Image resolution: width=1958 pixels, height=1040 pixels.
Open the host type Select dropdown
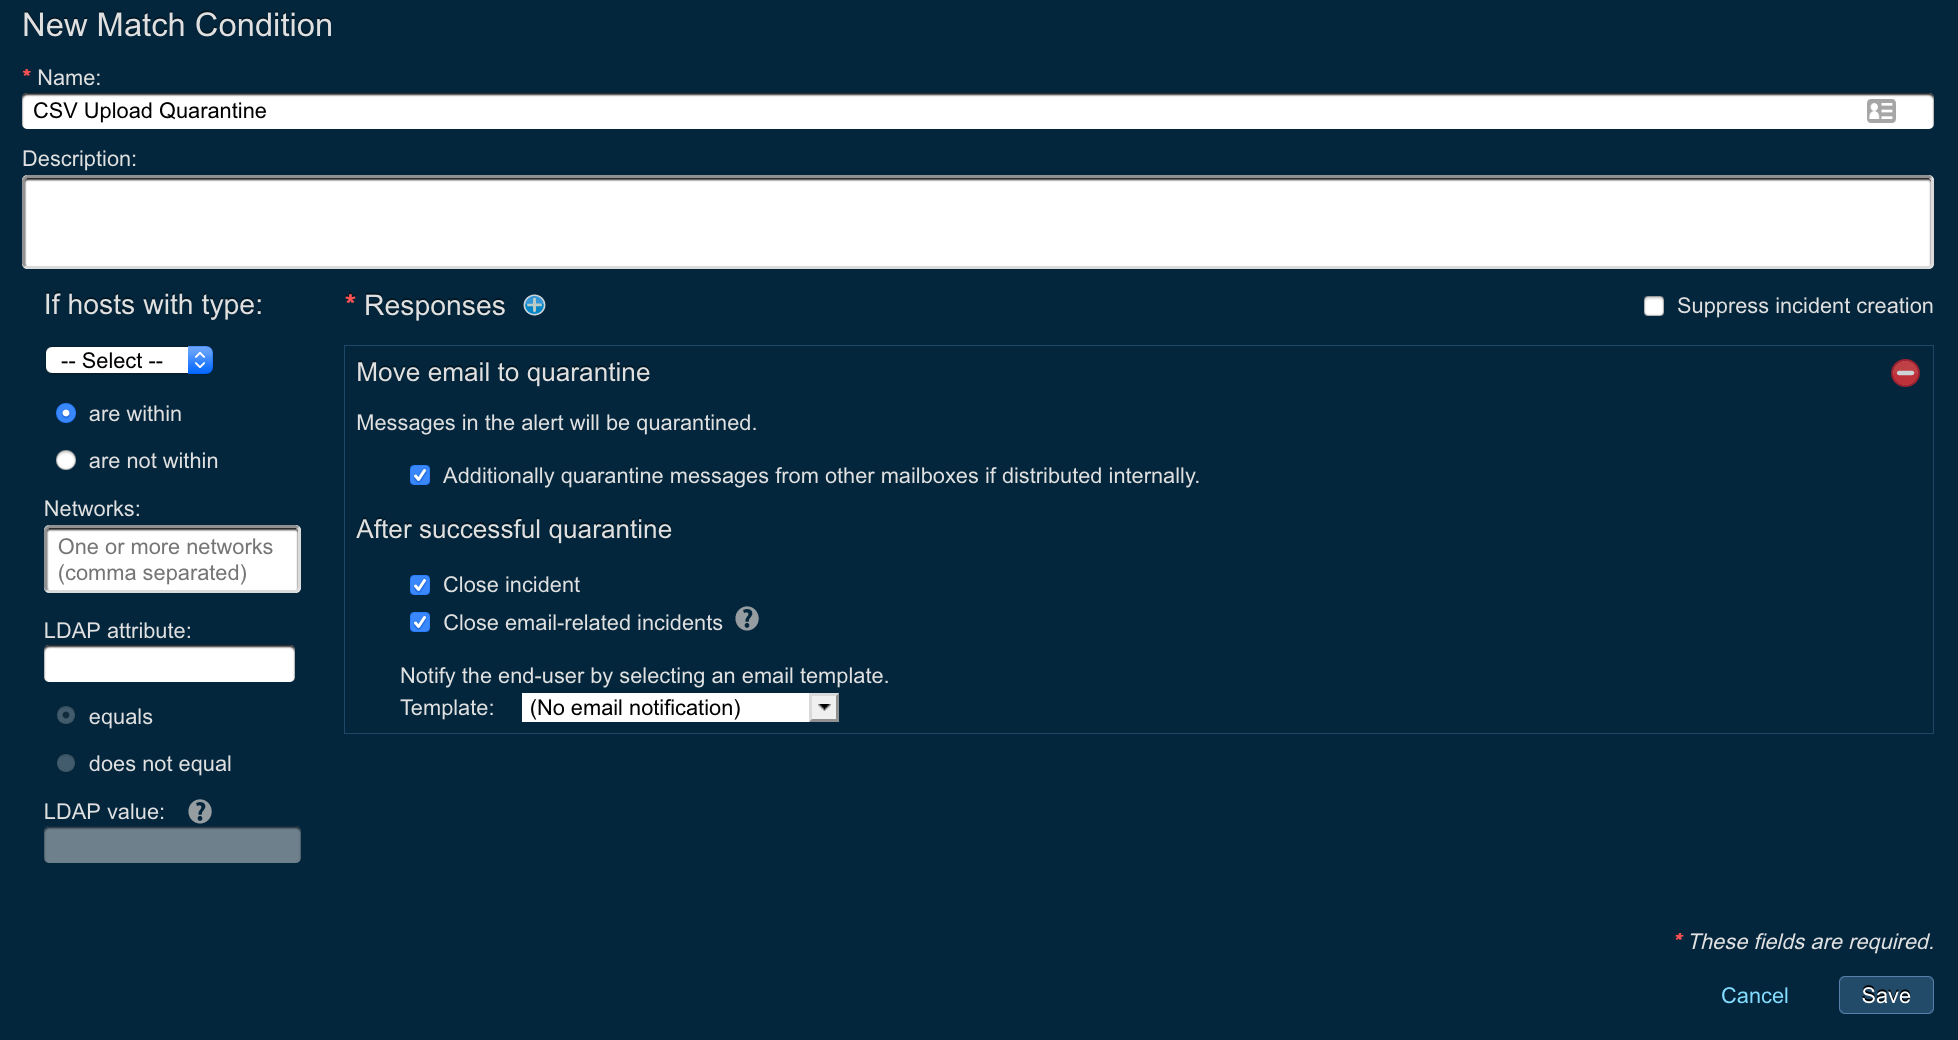129,360
